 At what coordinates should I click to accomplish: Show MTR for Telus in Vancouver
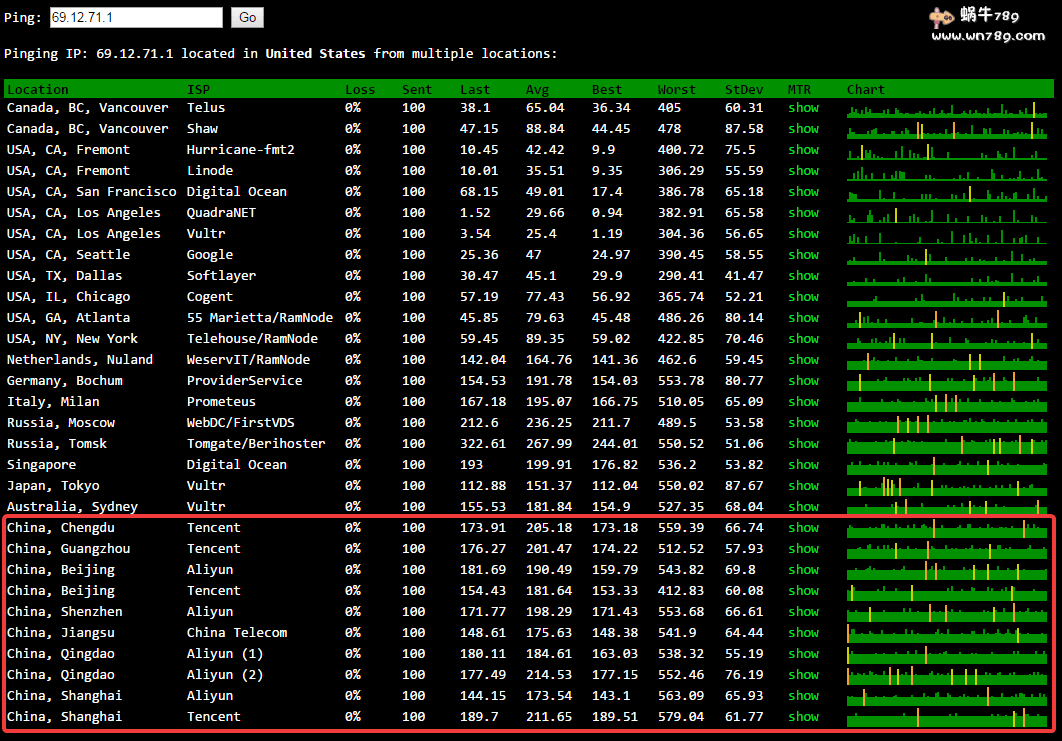pyautogui.click(x=803, y=107)
